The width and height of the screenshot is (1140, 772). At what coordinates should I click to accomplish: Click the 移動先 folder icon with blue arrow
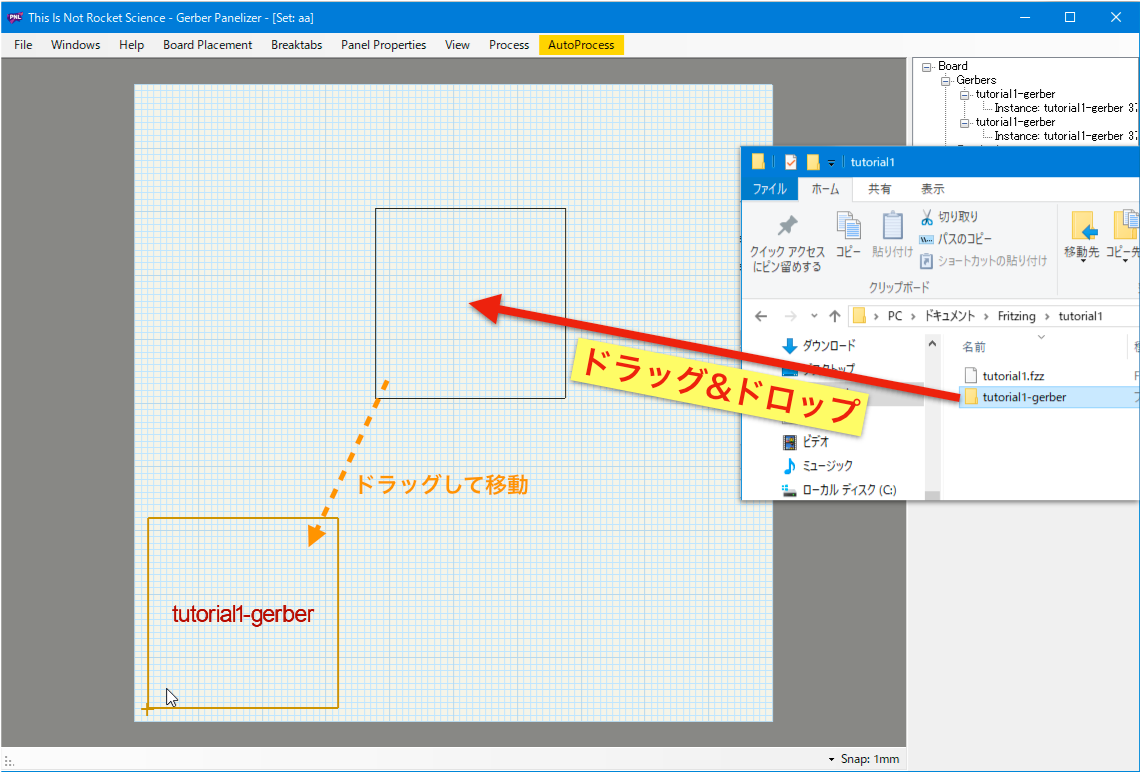click(x=1083, y=226)
